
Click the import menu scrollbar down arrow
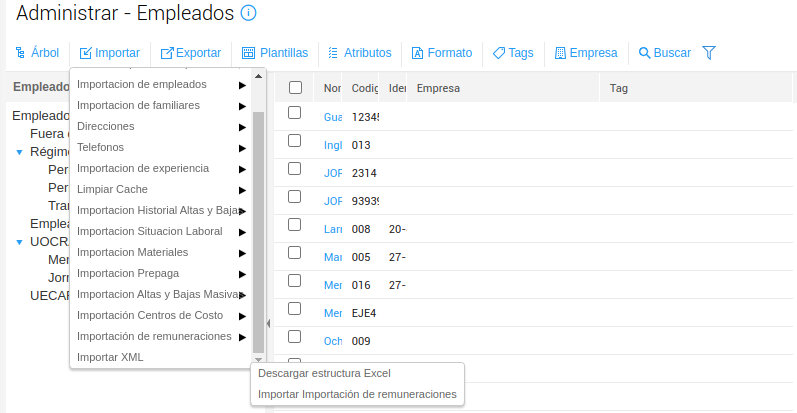point(258,360)
